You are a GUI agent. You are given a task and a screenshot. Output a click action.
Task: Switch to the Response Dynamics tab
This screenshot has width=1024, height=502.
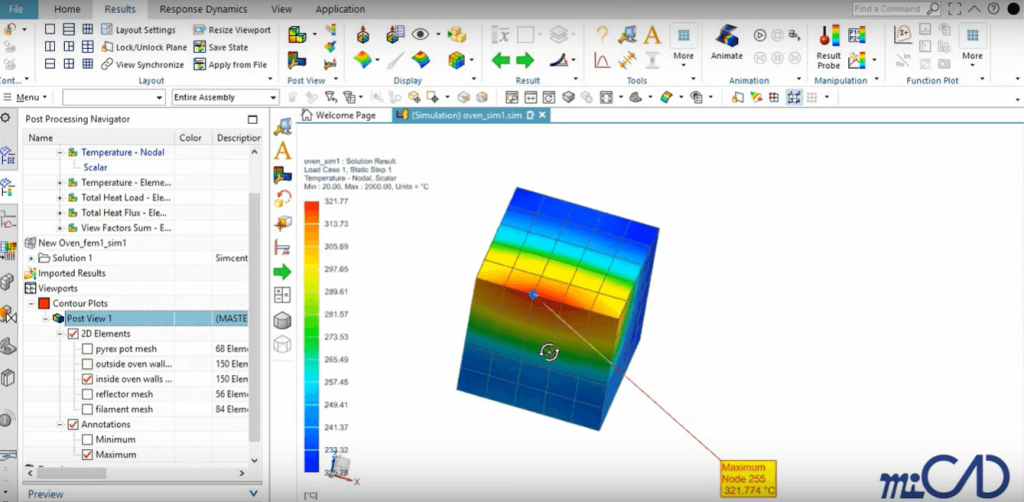pyautogui.click(x=203, y=9)
